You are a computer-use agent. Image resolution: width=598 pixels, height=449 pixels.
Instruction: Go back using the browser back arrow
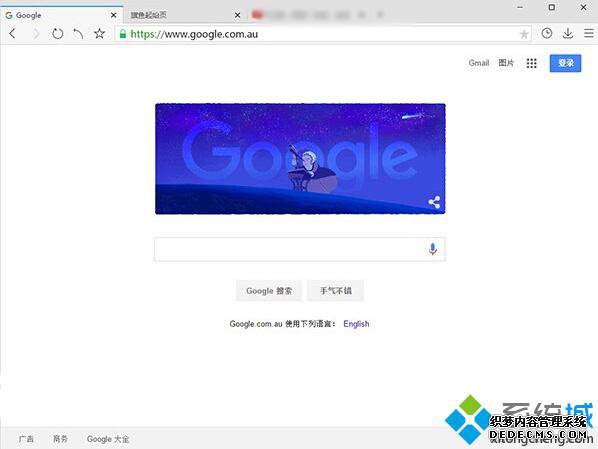(12, 34)
